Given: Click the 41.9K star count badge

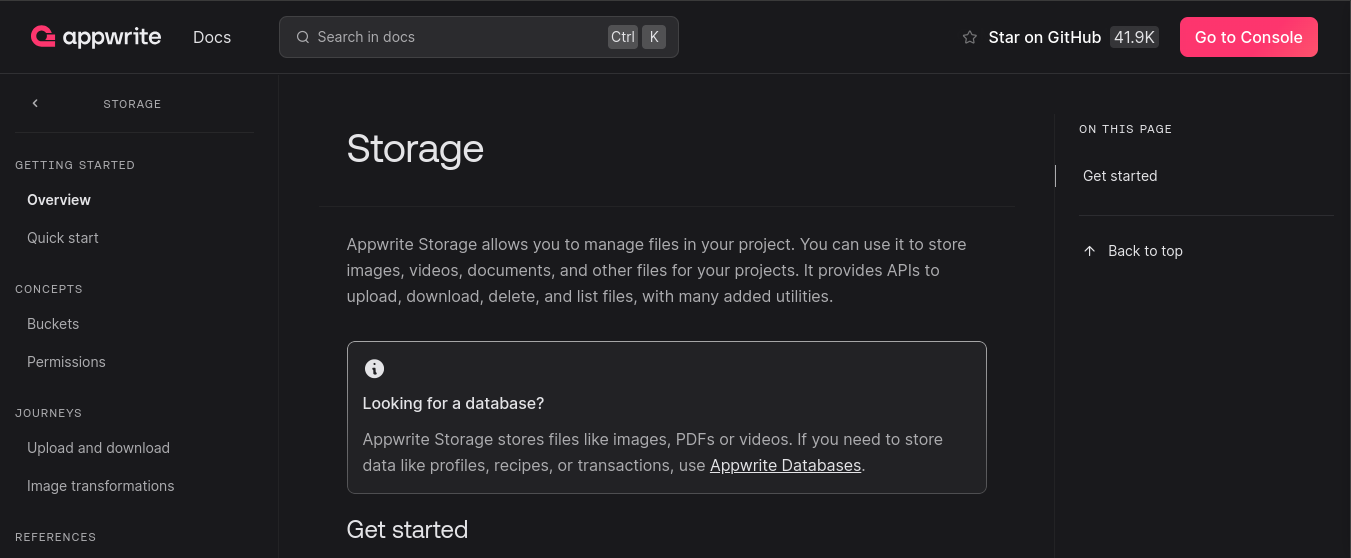Looking at the screenshot, I should (x=1134, y=37).
